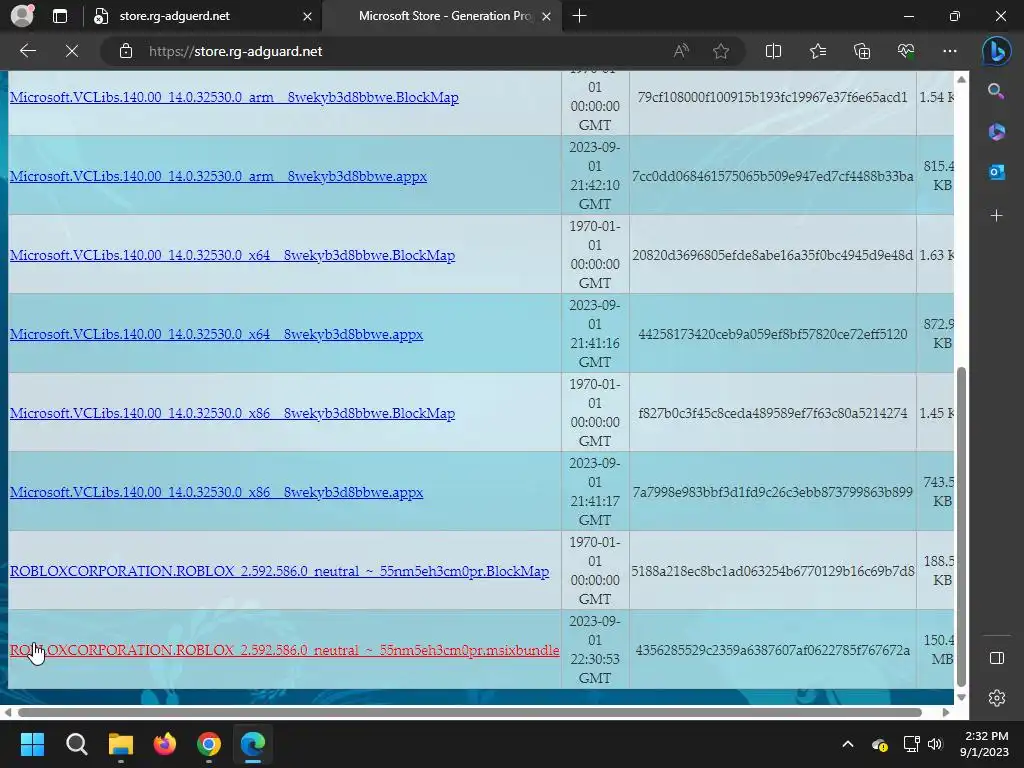The width and height of the screenshot is (1024, 768).
Task: Switch to store.rg-adguerd.net tab
Action: point(203,16)
